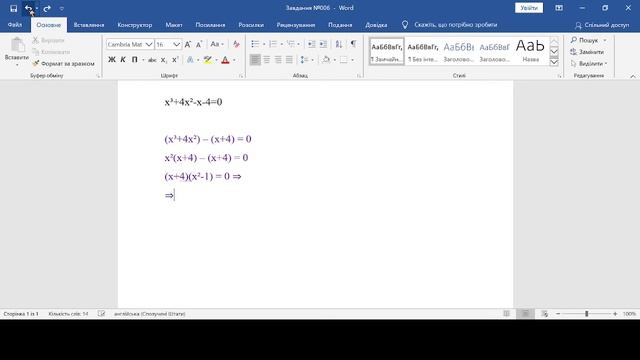640x360 pixels.
Task: Center the text
Action: coord(267,60)
